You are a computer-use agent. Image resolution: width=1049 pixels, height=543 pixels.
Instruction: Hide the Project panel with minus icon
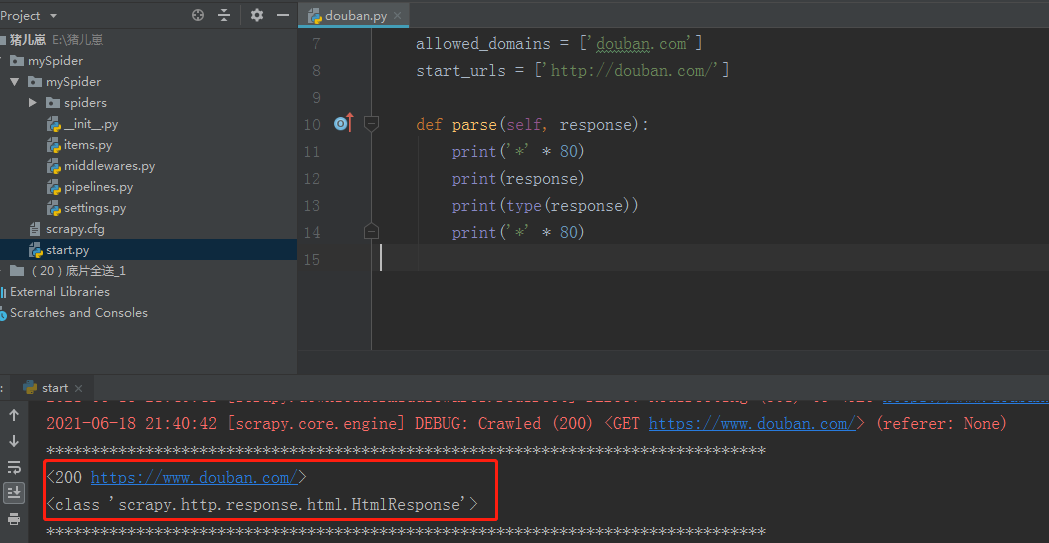point(284,15)
